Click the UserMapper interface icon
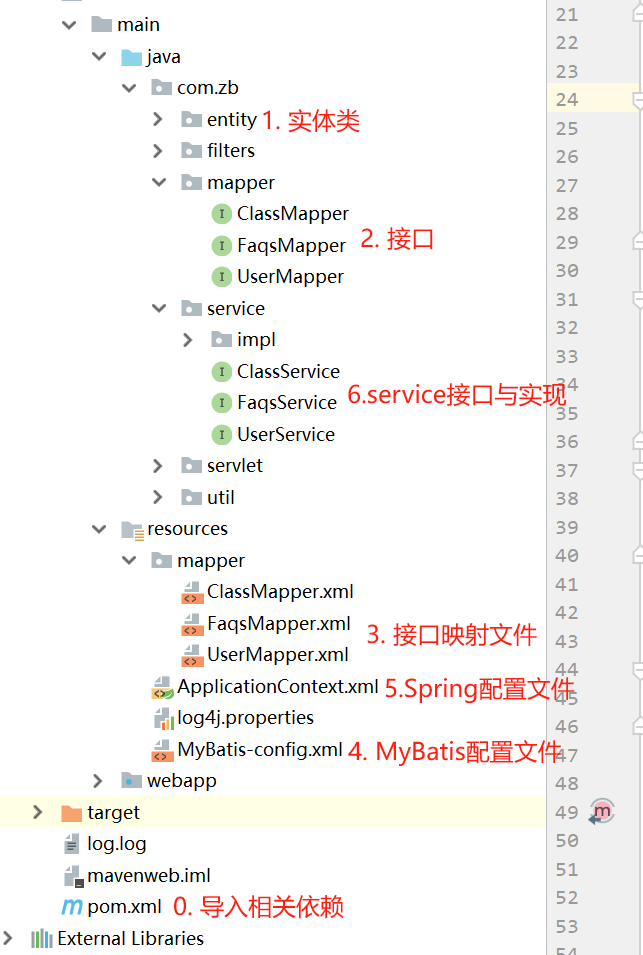The height and width of the screenshot is (955, 643). [222, 277]
